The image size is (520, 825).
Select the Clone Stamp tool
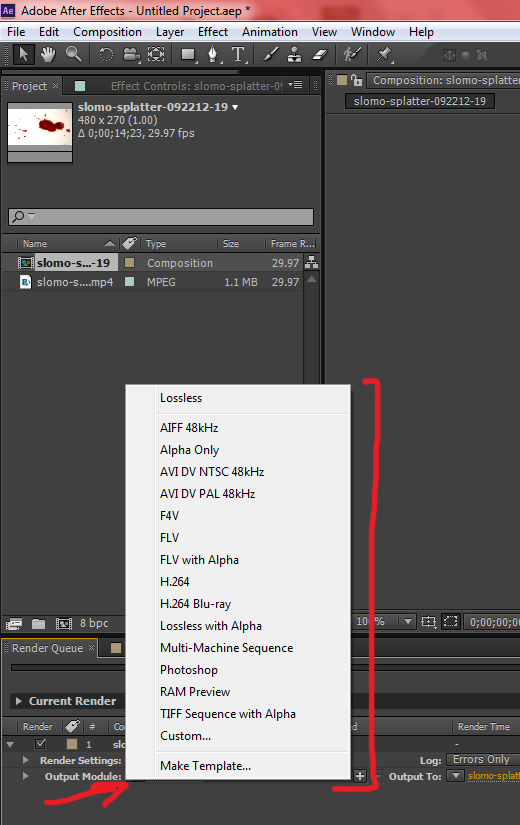coord(295,54)
